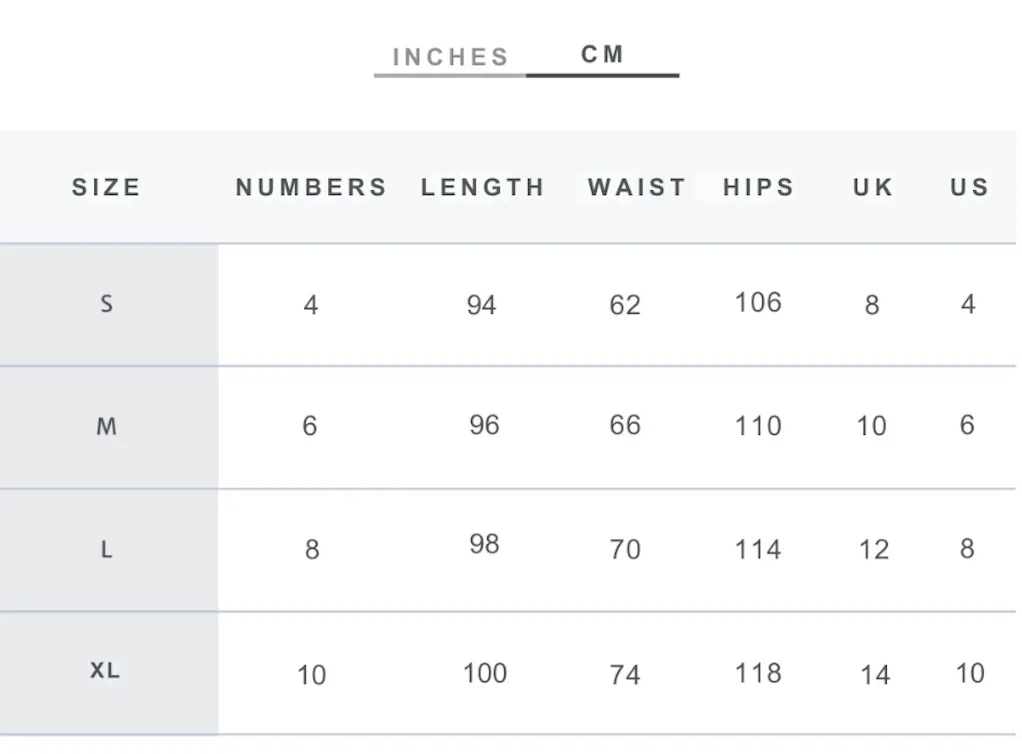Select the XL size row label
1022x754 pixels.
(x=105, y=671)
